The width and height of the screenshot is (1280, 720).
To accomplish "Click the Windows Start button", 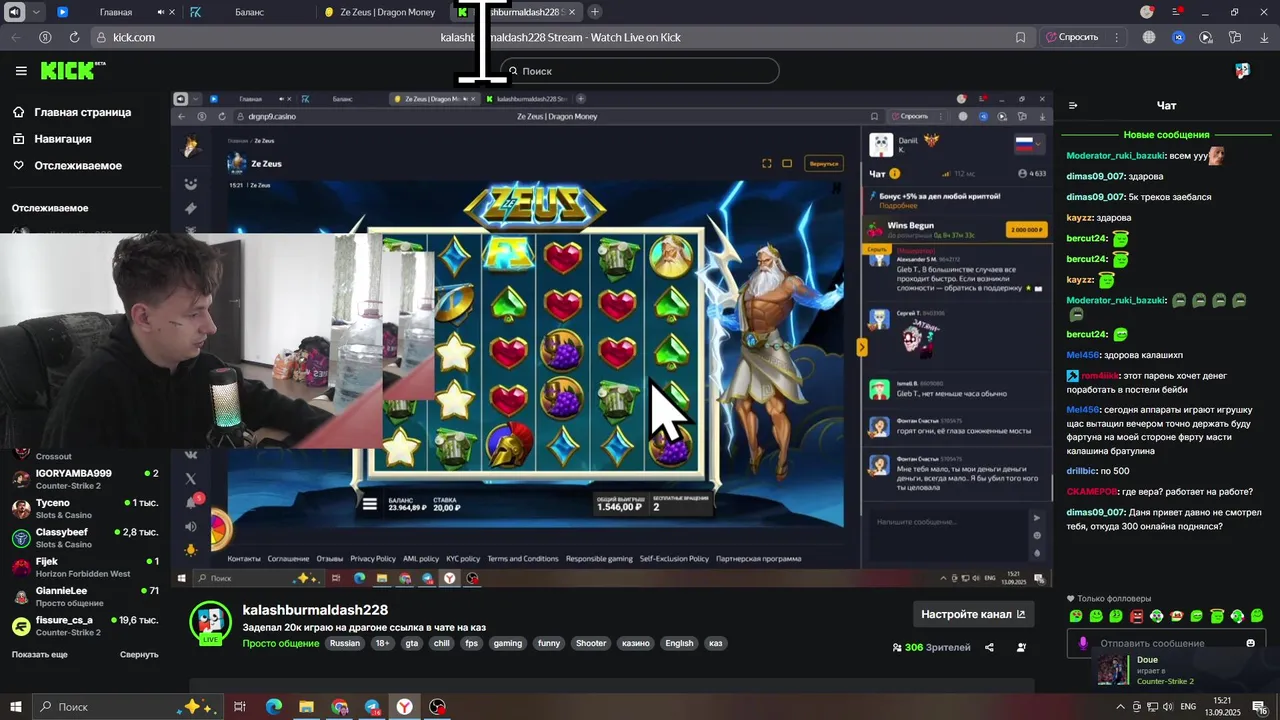I will tap(16, 707).
